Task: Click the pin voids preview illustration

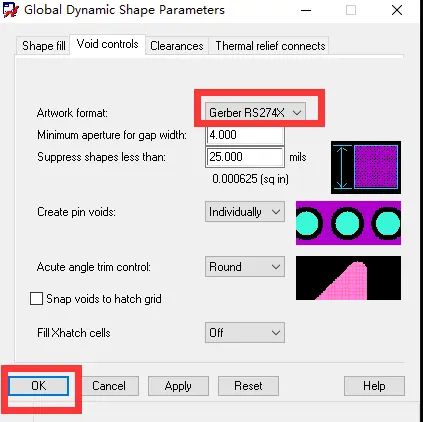Action: pyautogui.click(x=348, y=223)
